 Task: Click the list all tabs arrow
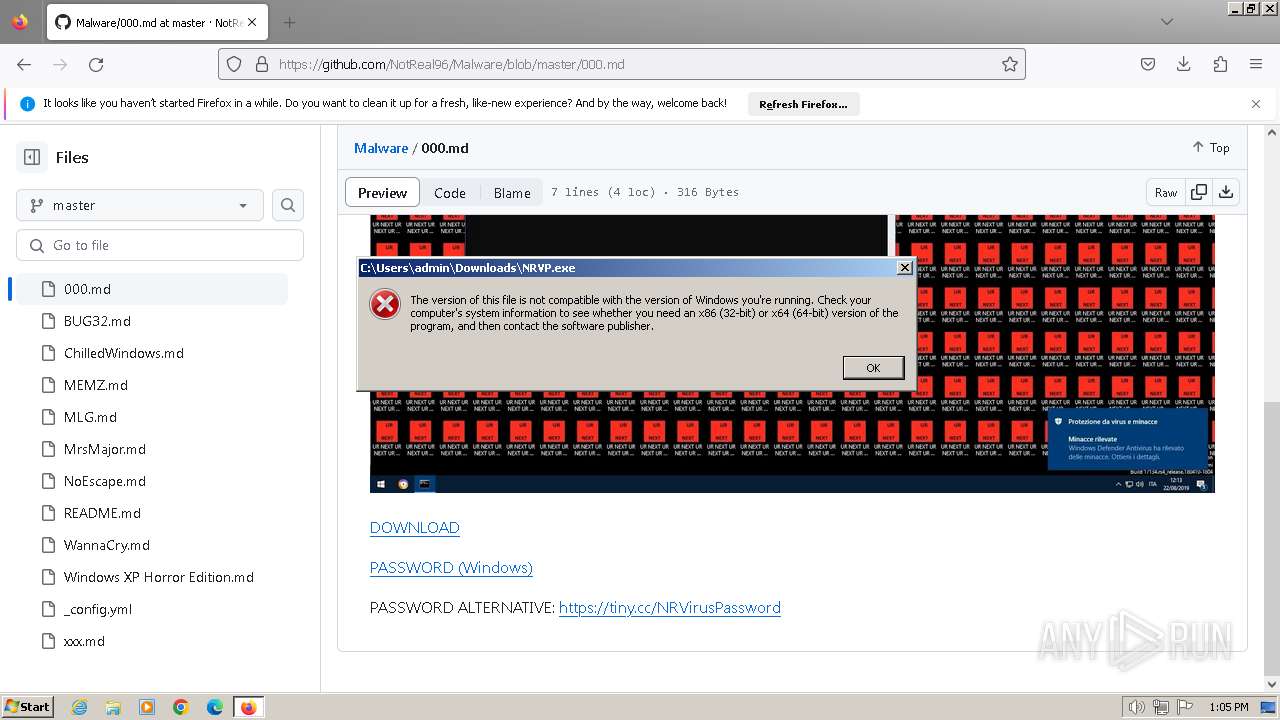pyautogui.click(x=1167, y=22)
